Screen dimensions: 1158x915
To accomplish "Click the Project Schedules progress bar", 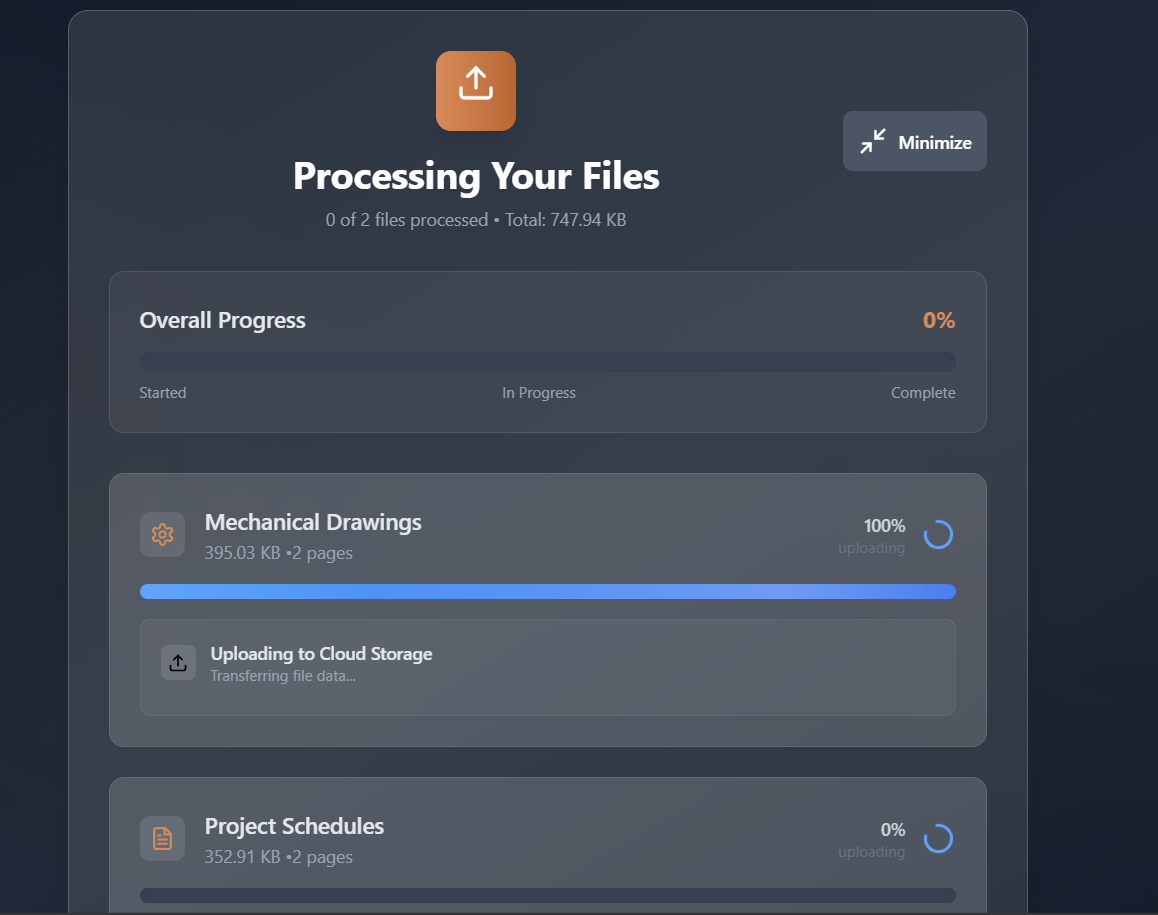I will point(547,895).
